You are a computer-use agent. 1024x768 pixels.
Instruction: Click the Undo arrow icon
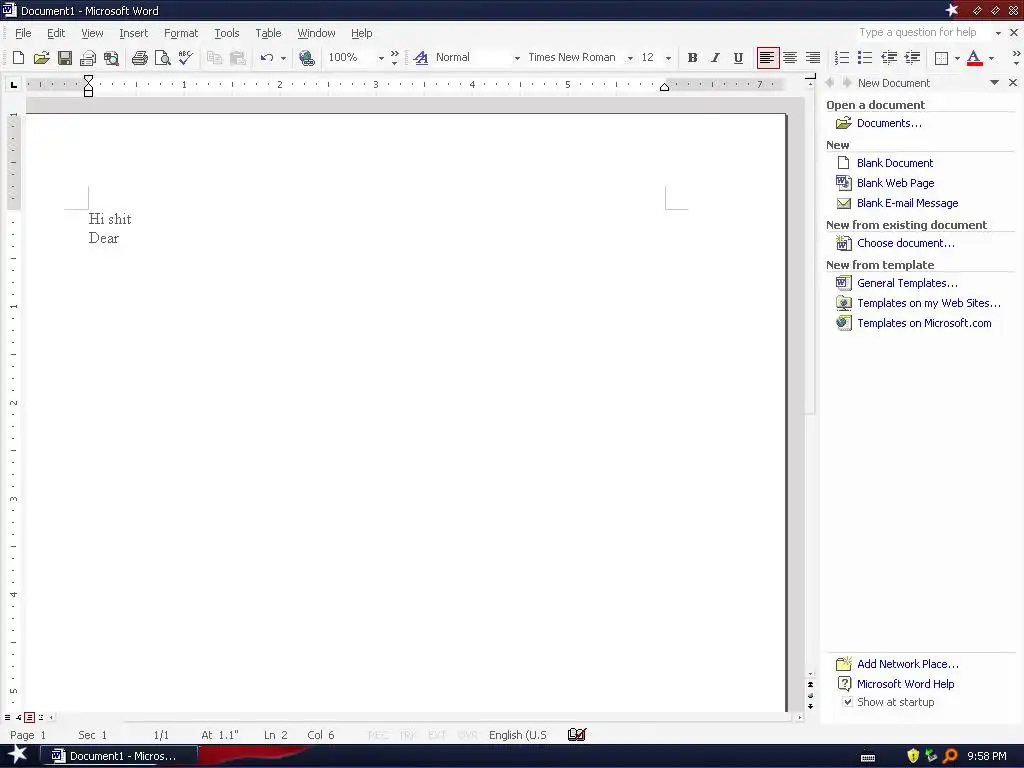click(x=266, y=57)
